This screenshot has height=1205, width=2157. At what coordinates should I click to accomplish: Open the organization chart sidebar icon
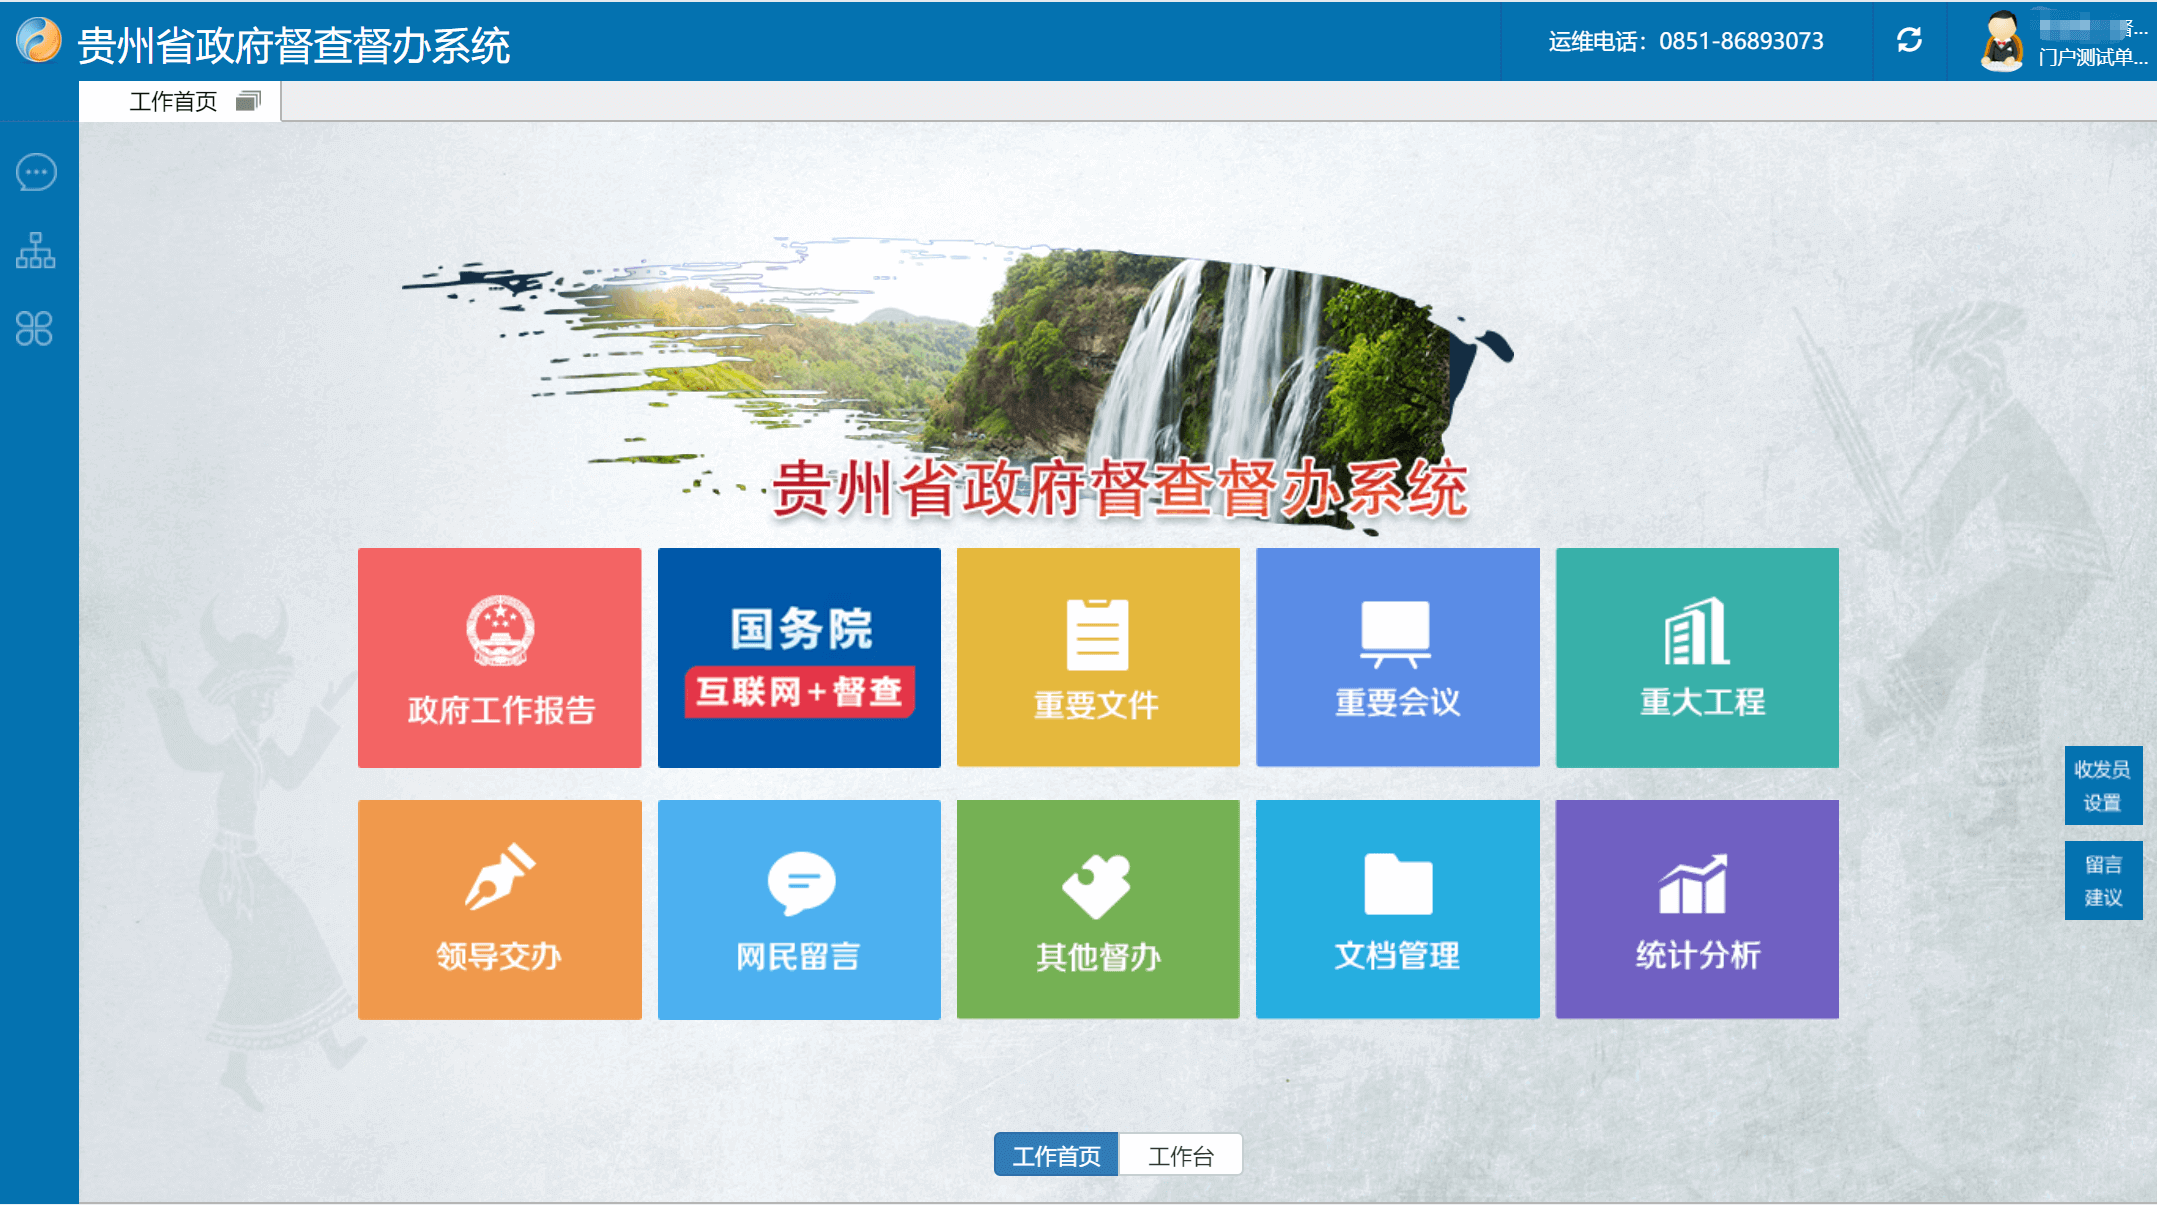click(x=36, y=251)
